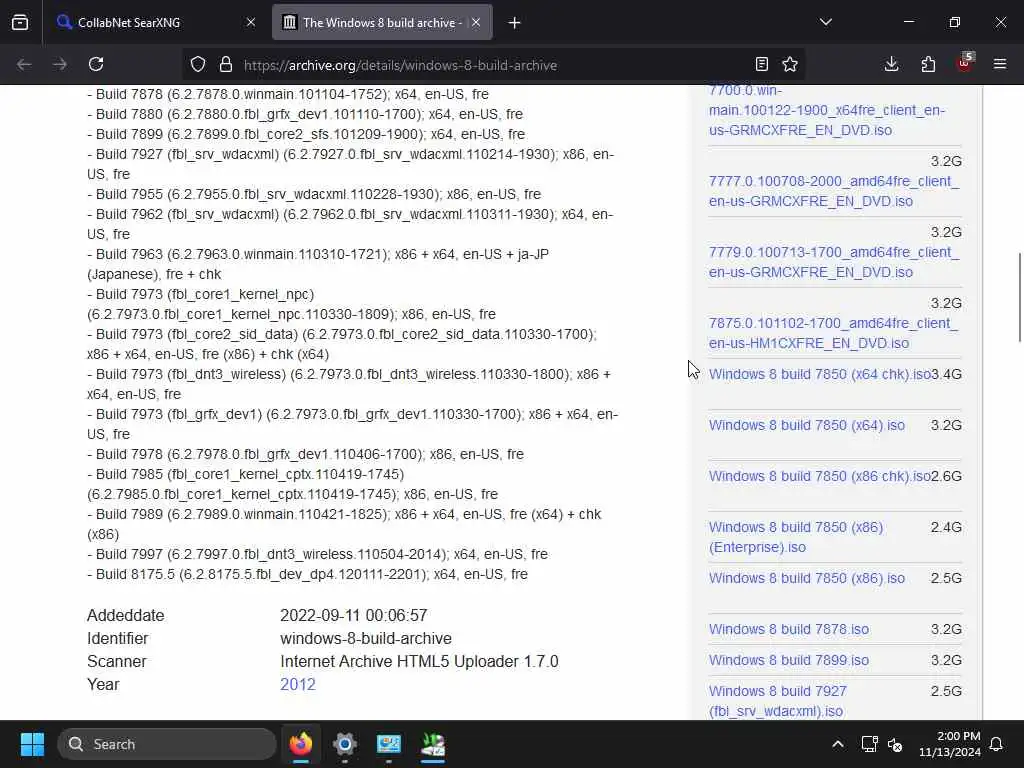Open the monitor app icon in taskbar

[x=389, y=744]
